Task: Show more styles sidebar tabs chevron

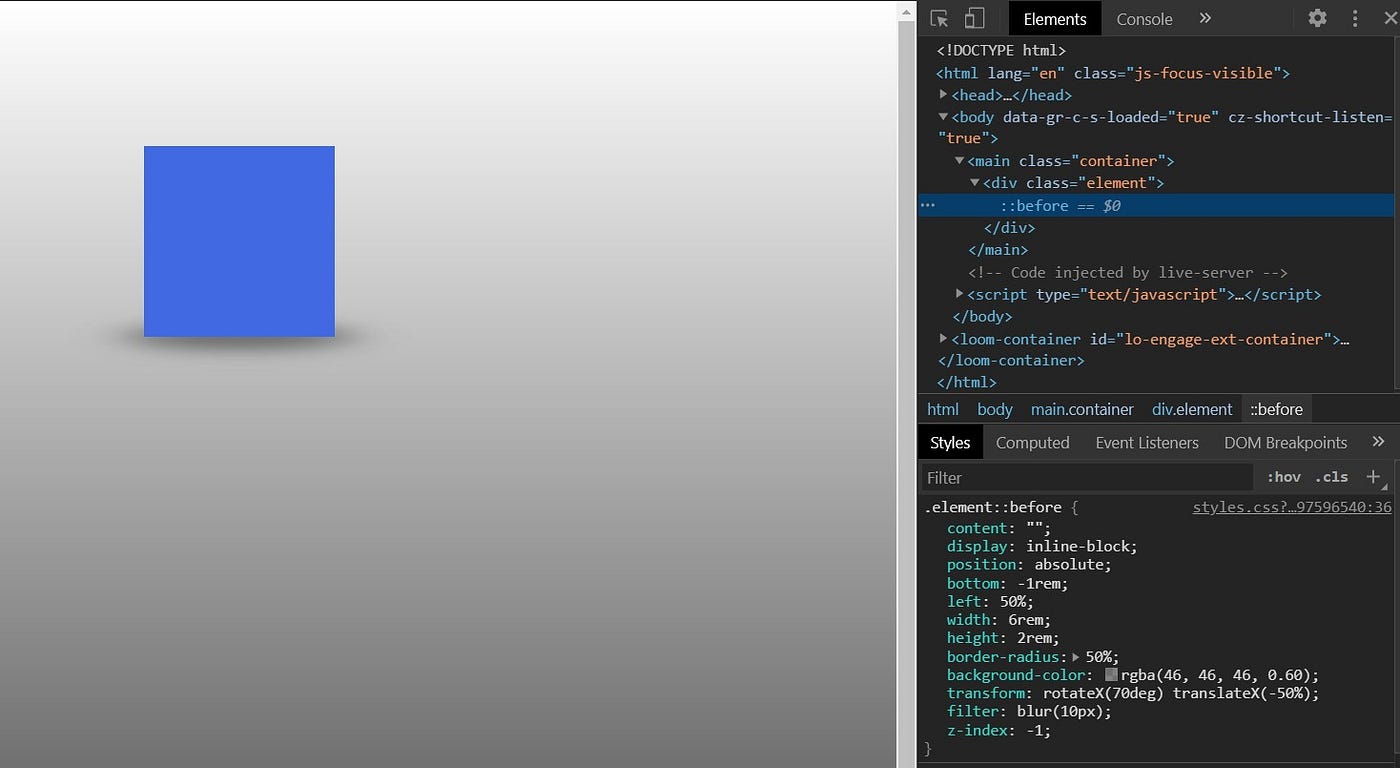Action: click(x=1378, y=441)
